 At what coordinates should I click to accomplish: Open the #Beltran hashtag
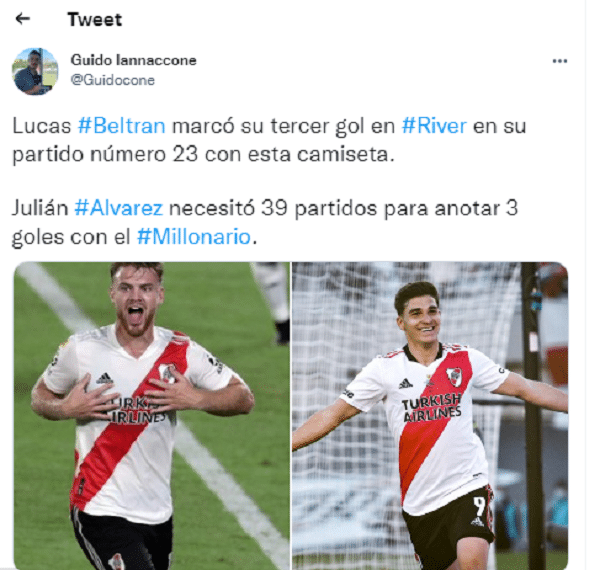[122, 125]
